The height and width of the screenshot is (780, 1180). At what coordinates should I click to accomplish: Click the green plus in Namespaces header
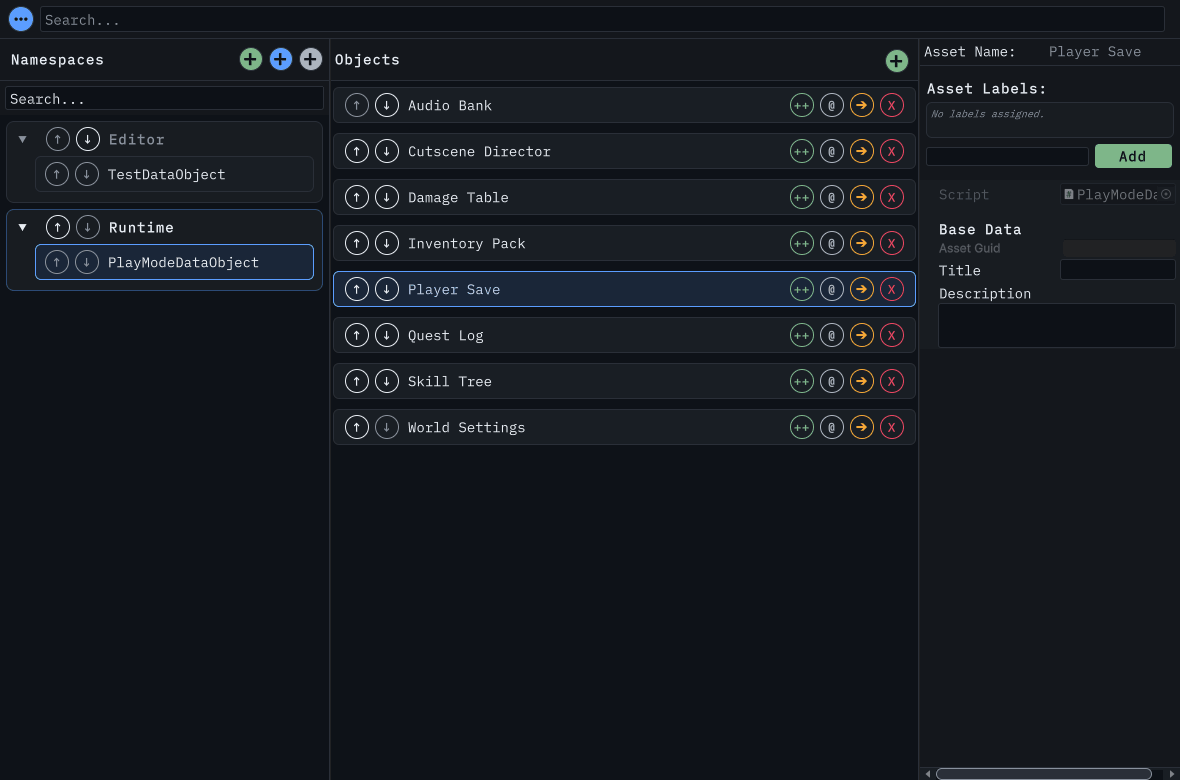pos(251,59)
